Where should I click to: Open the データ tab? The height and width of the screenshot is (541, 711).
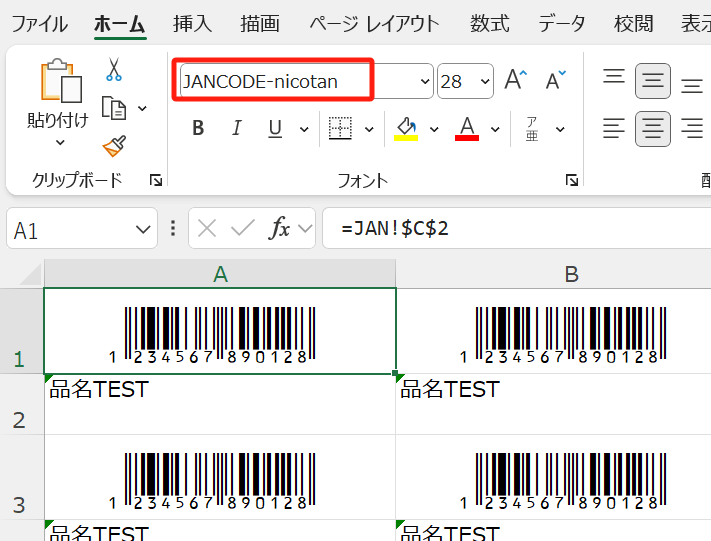(x=561, y=24)
